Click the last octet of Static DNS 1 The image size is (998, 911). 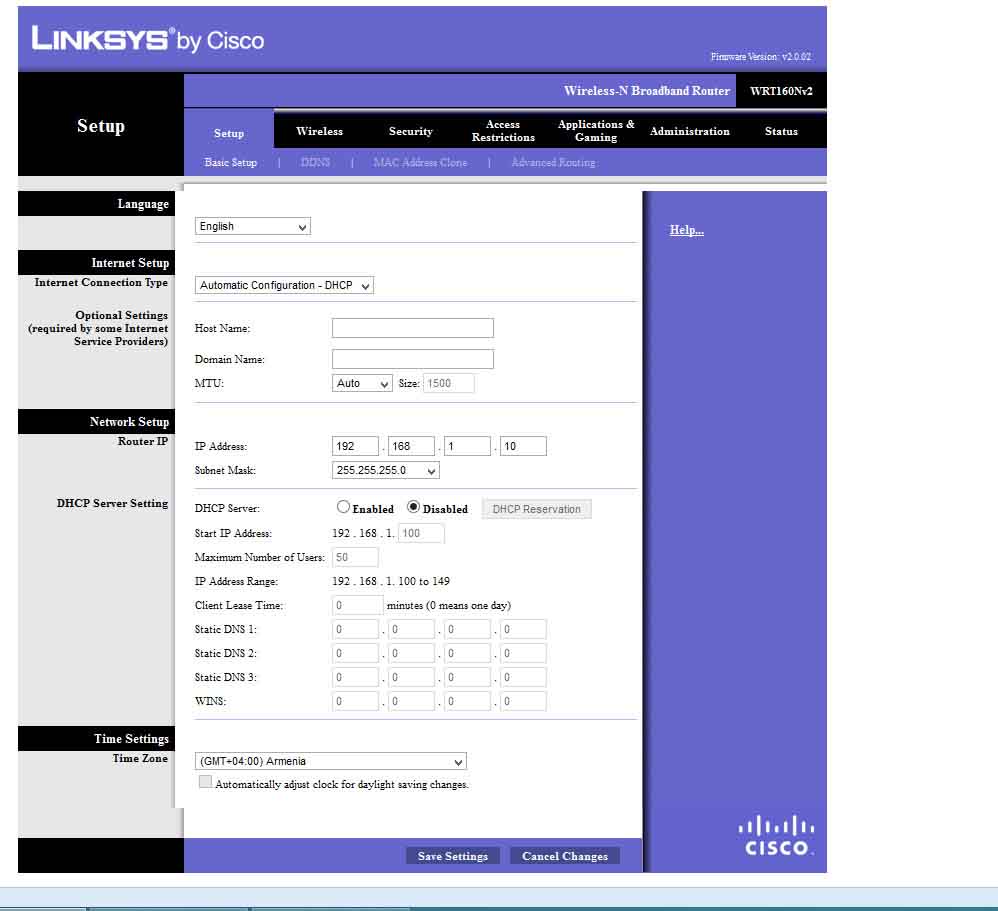pyautogui.click(x=523, y=630)
